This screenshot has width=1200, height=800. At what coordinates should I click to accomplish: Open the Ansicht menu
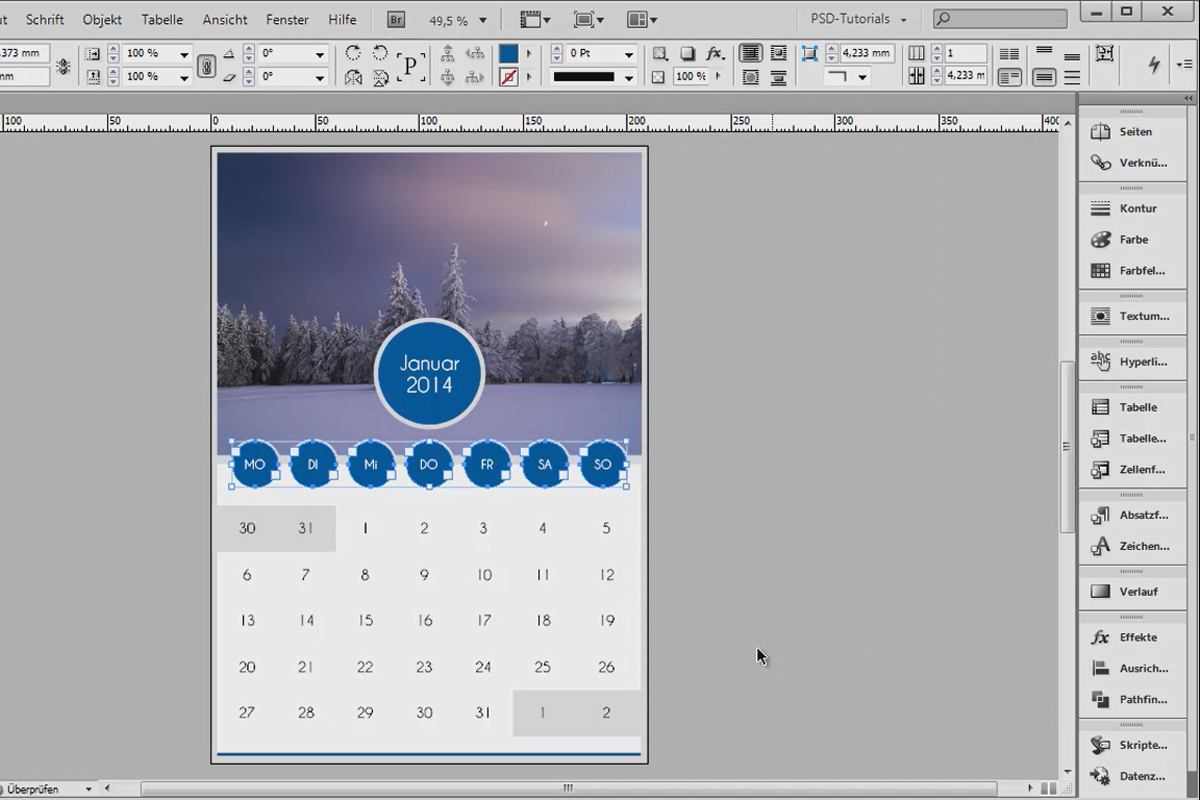coord(225,20)
